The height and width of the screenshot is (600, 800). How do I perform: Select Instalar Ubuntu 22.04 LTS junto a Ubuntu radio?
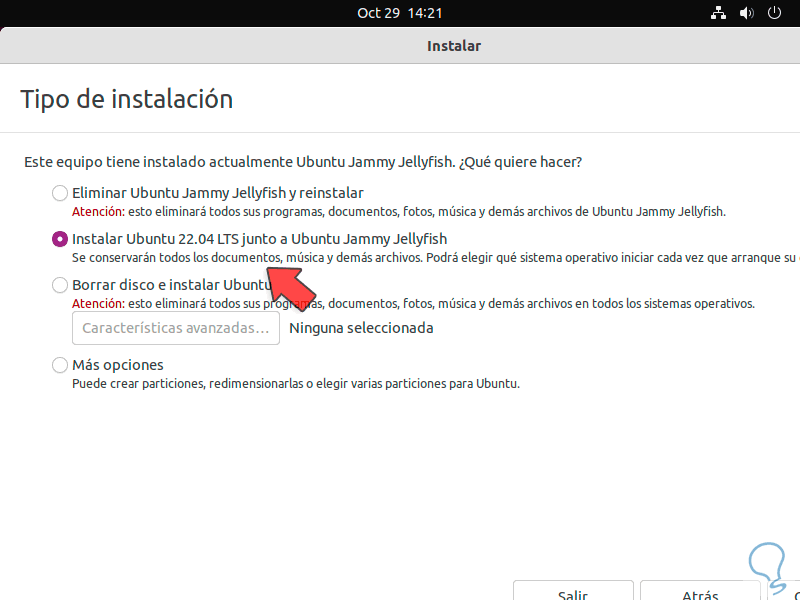tap(60, 239)
